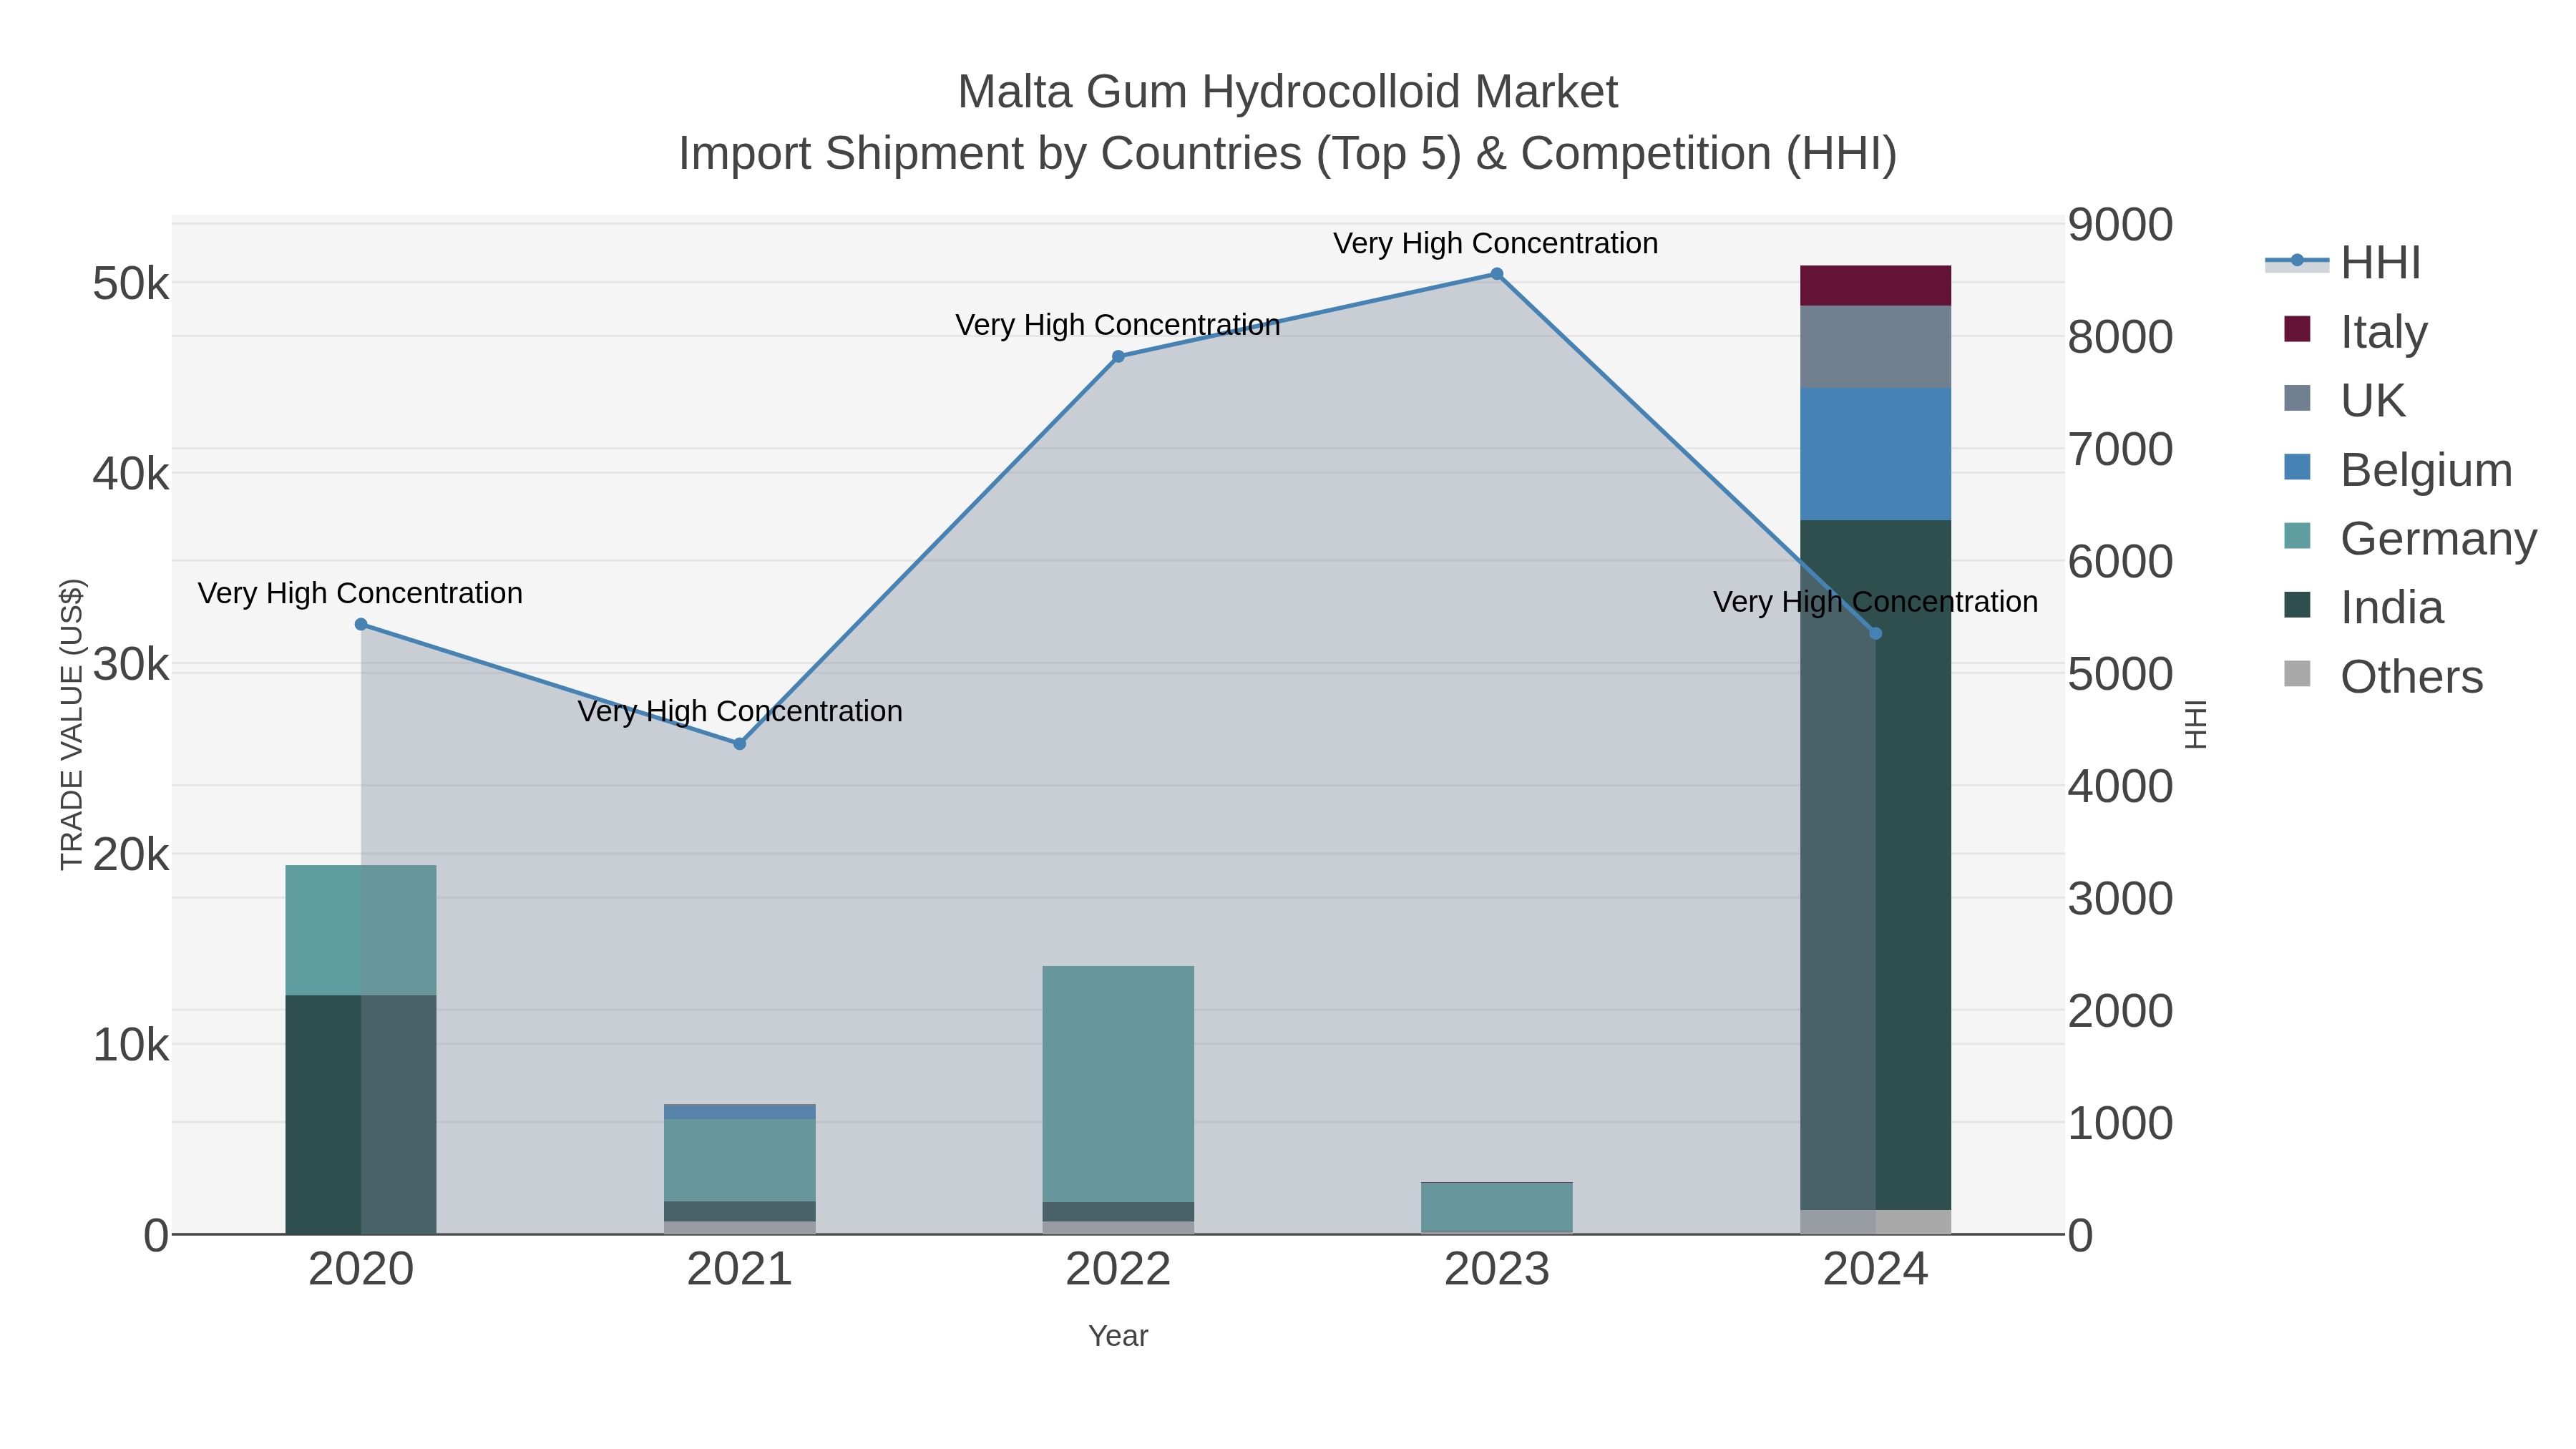The image size is (2576, 1449).
Task: Click the HHI data point for 2023
Action: tap(1497, 274)
